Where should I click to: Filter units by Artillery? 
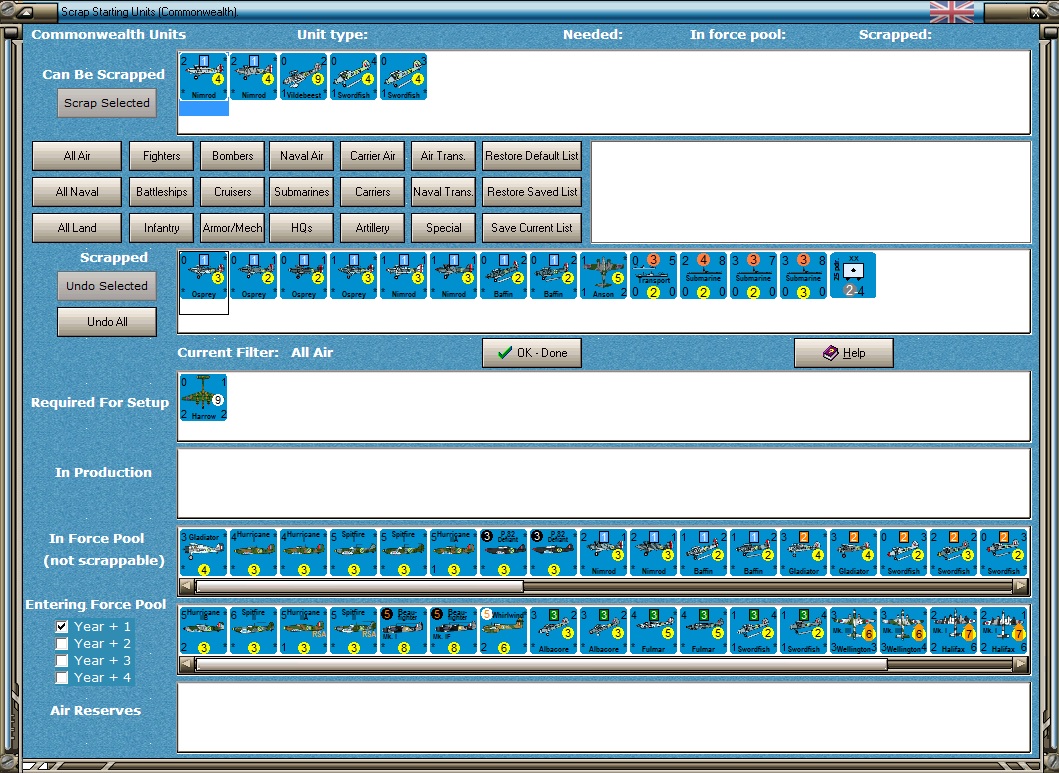click(372, 228)
